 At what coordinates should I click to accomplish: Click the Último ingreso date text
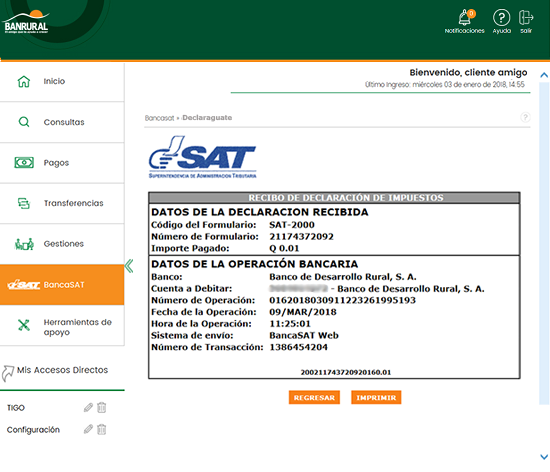coord(445,85)
